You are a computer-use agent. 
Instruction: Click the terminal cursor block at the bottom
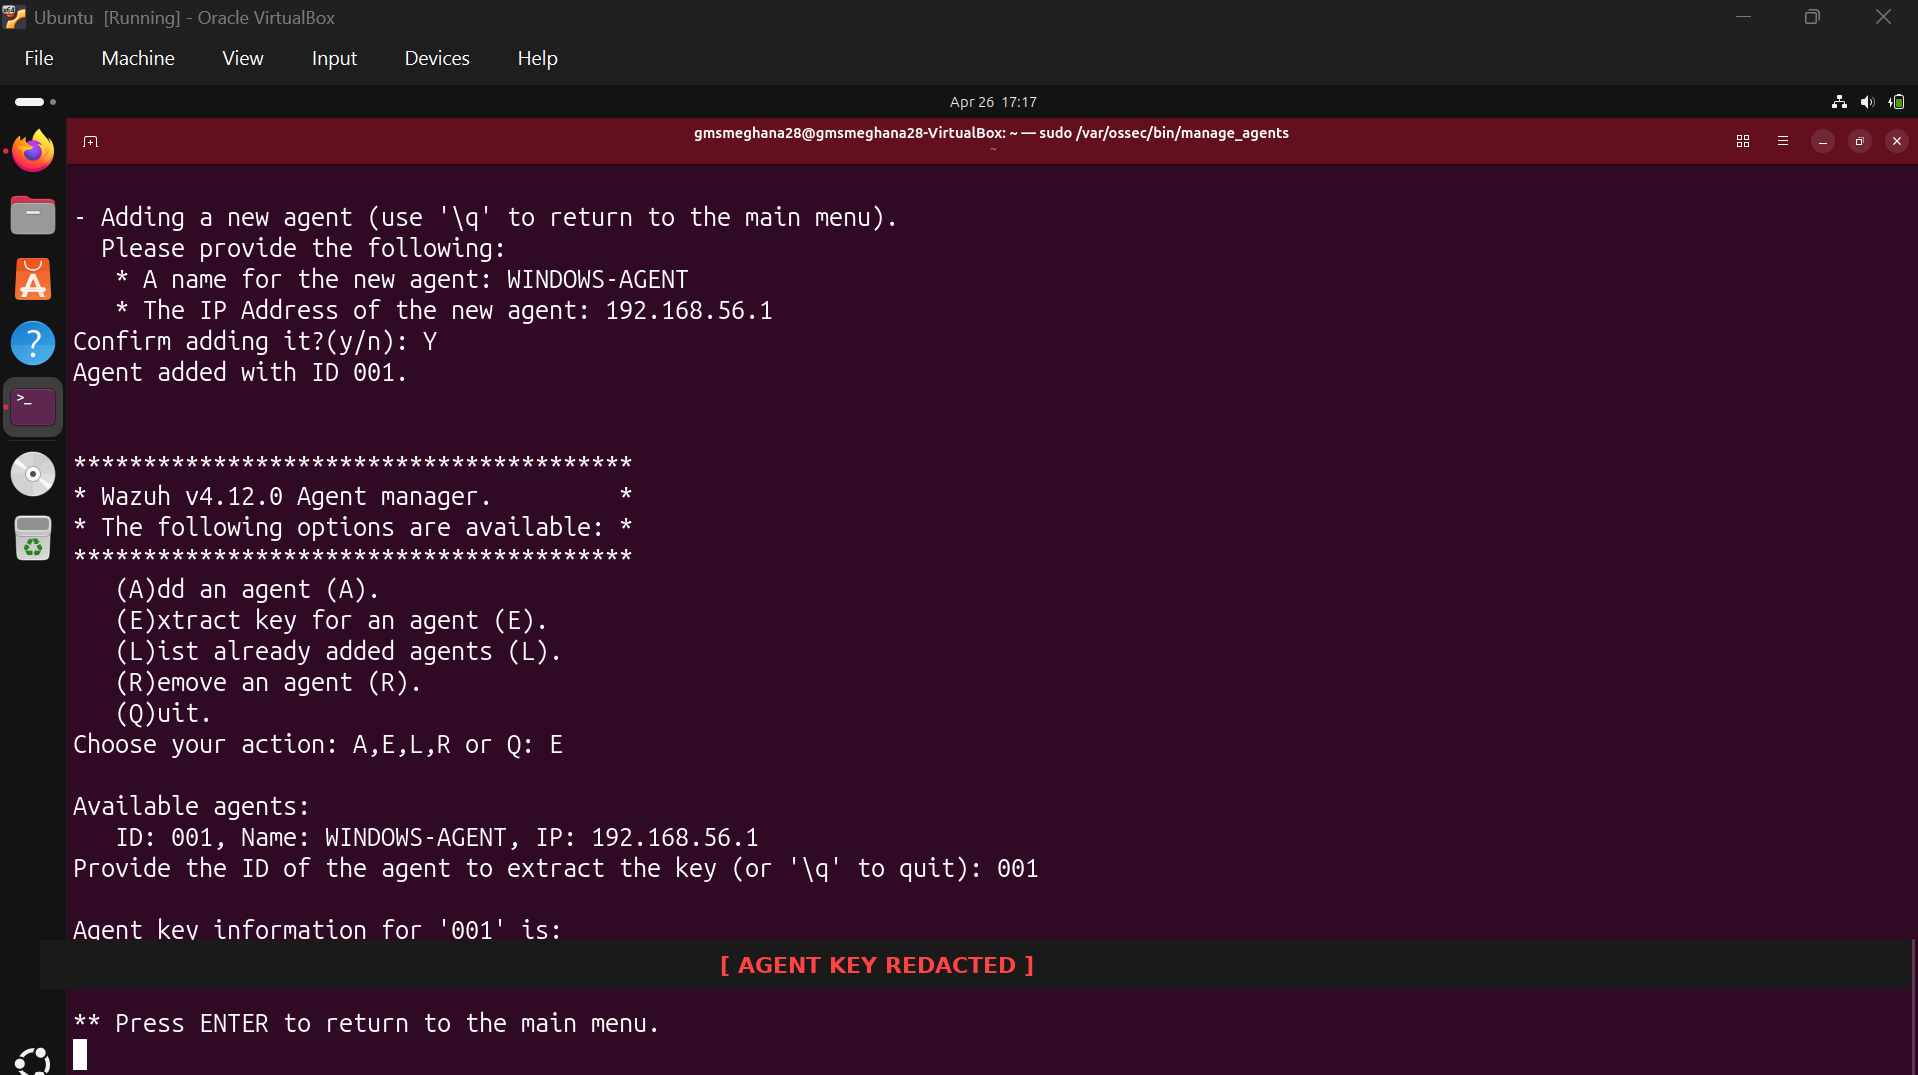point(80,1055)
